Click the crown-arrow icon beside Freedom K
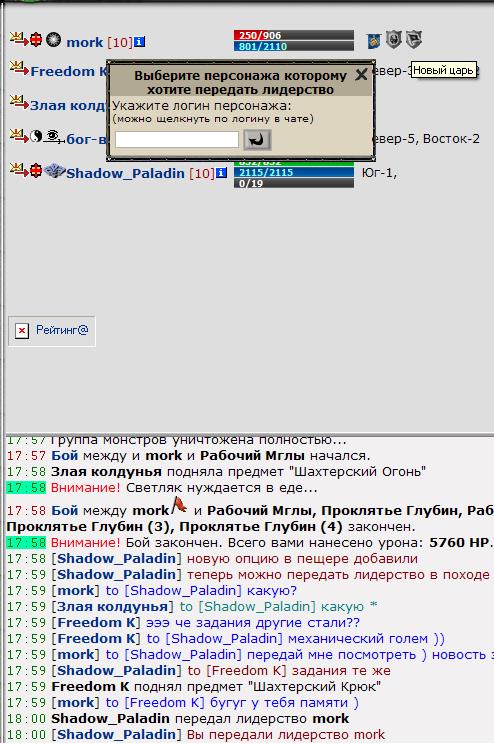Screen dimensions: 494x745 click(x=19, y=68)
